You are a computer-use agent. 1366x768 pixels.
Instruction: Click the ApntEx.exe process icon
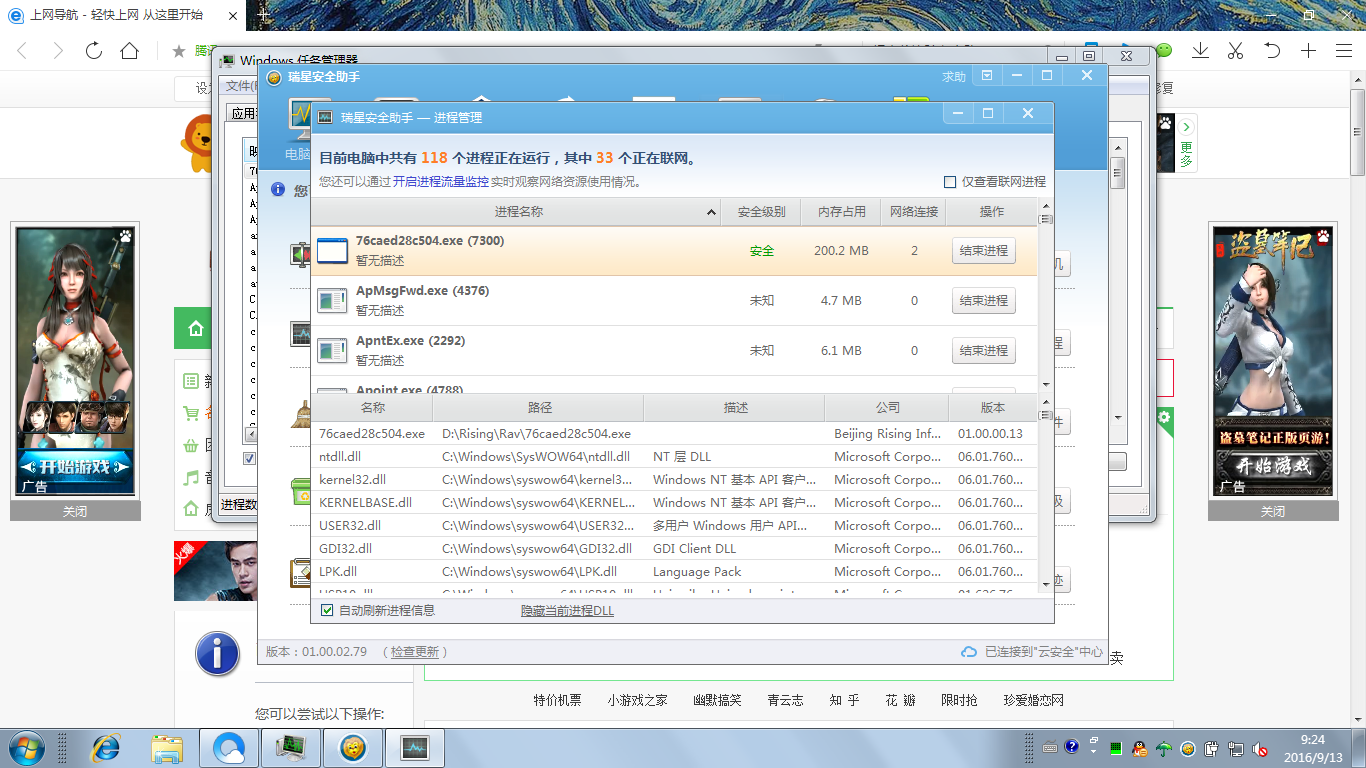332,350
